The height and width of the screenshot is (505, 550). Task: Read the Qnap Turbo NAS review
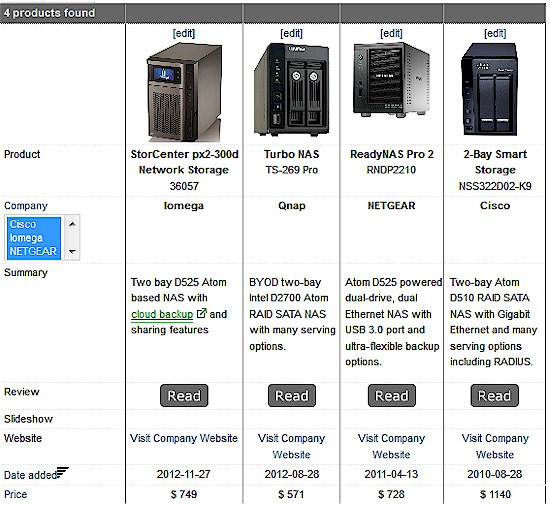click(x=291, y=396)
